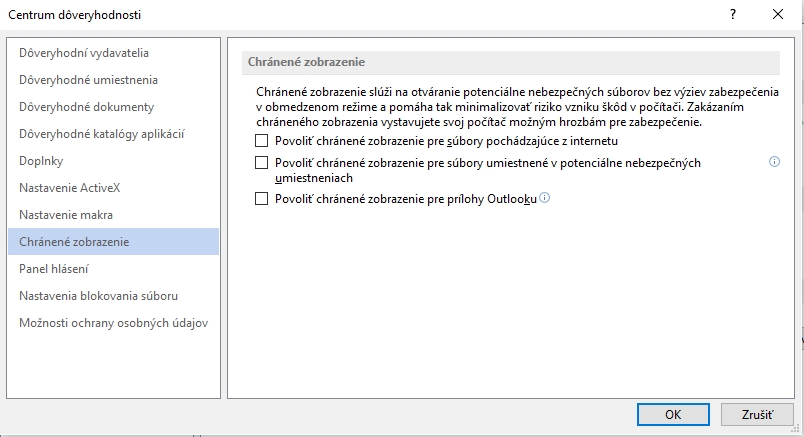
Task: Select Chránené zobrazenie in the list
Action: pyautogui.click(x=74, y=242)
